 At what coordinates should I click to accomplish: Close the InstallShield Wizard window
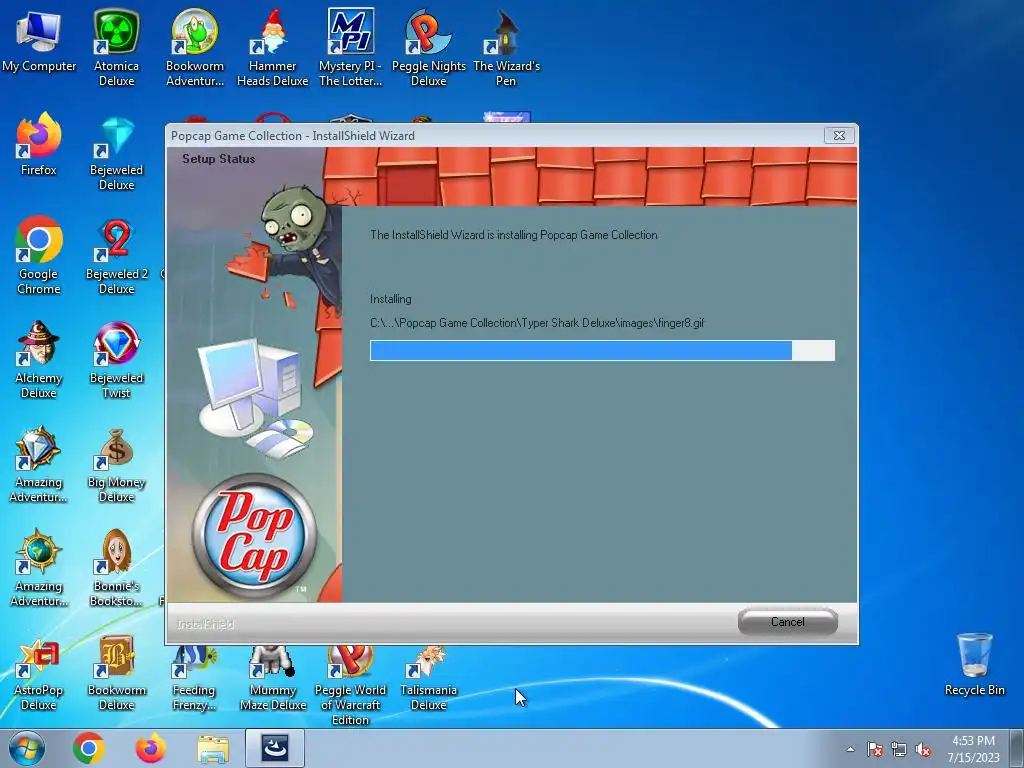(x=839, y=135)
